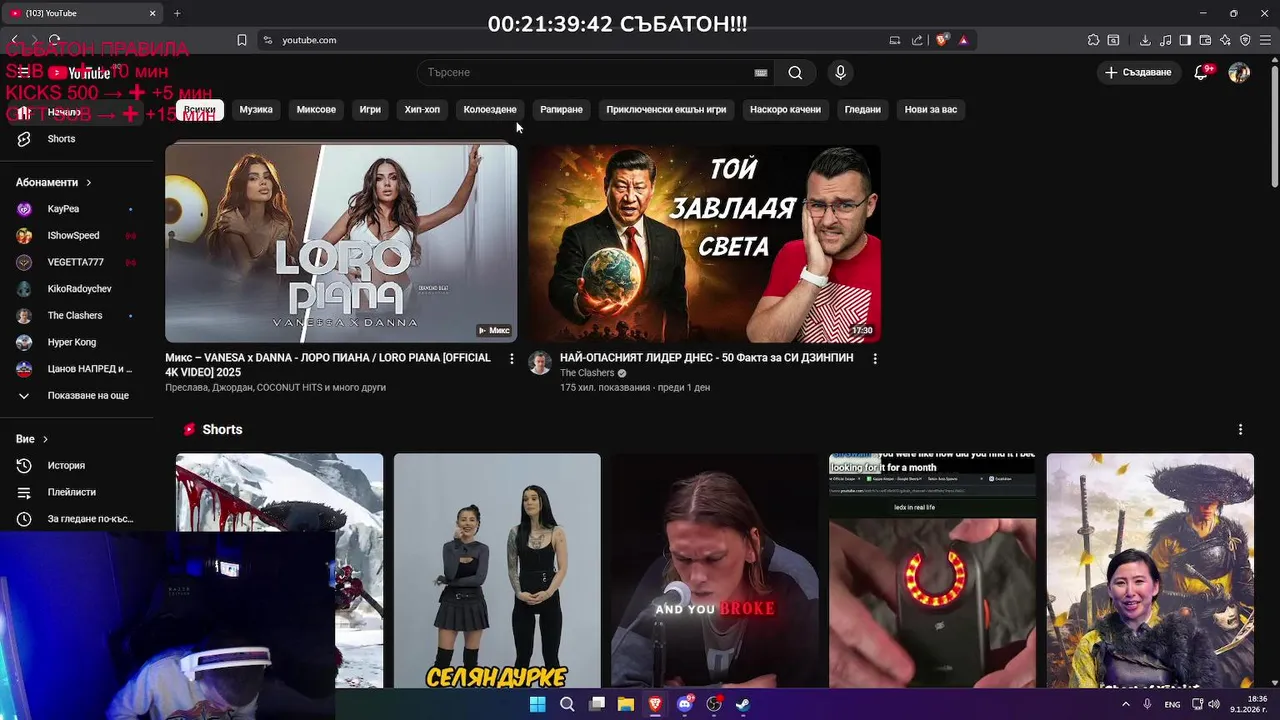Open the ledx in real life short

pos(932,570)
